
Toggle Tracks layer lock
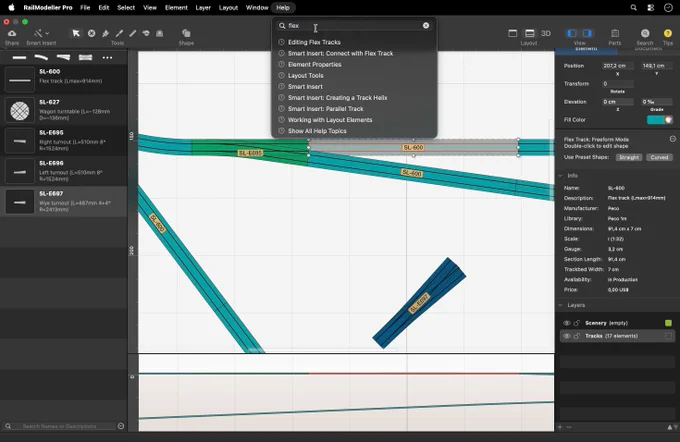[x=576, y=336]
